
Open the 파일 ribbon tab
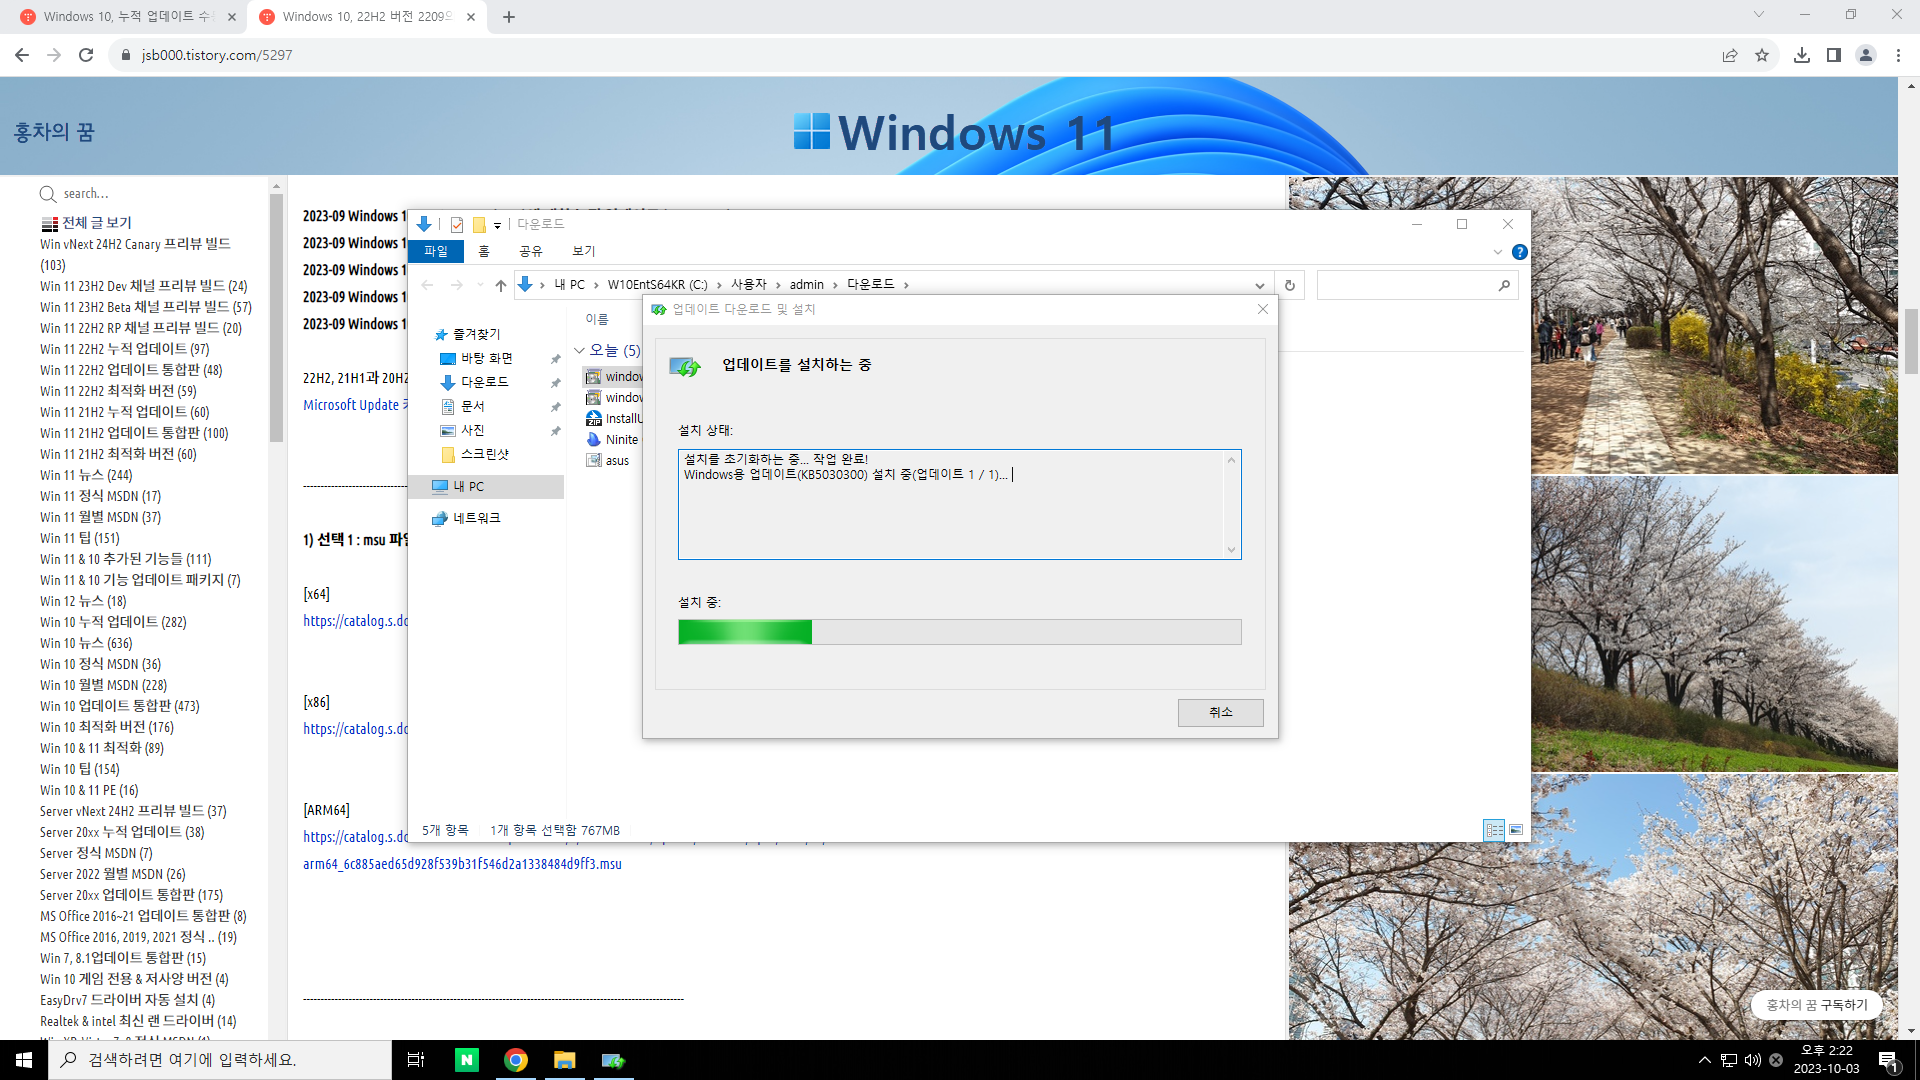436,251
